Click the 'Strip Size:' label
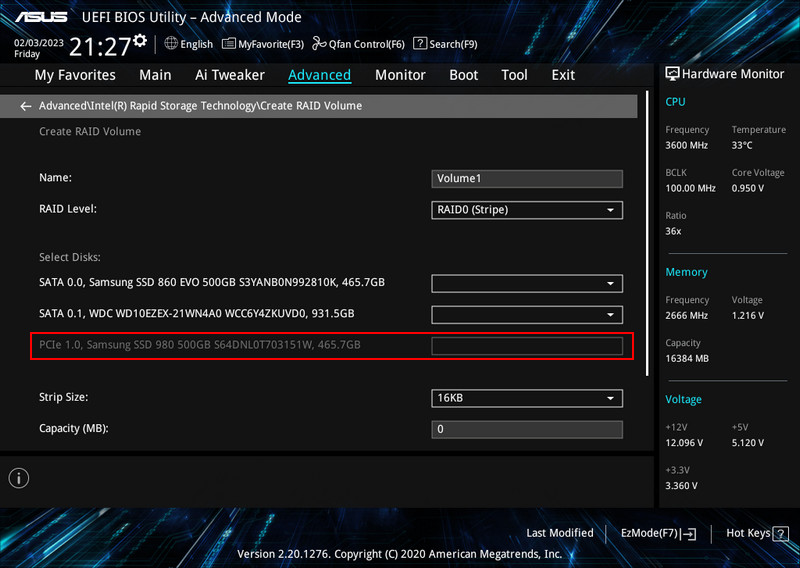Image resolution: width=800 pixels, height=568 pixels. (63, 397)
